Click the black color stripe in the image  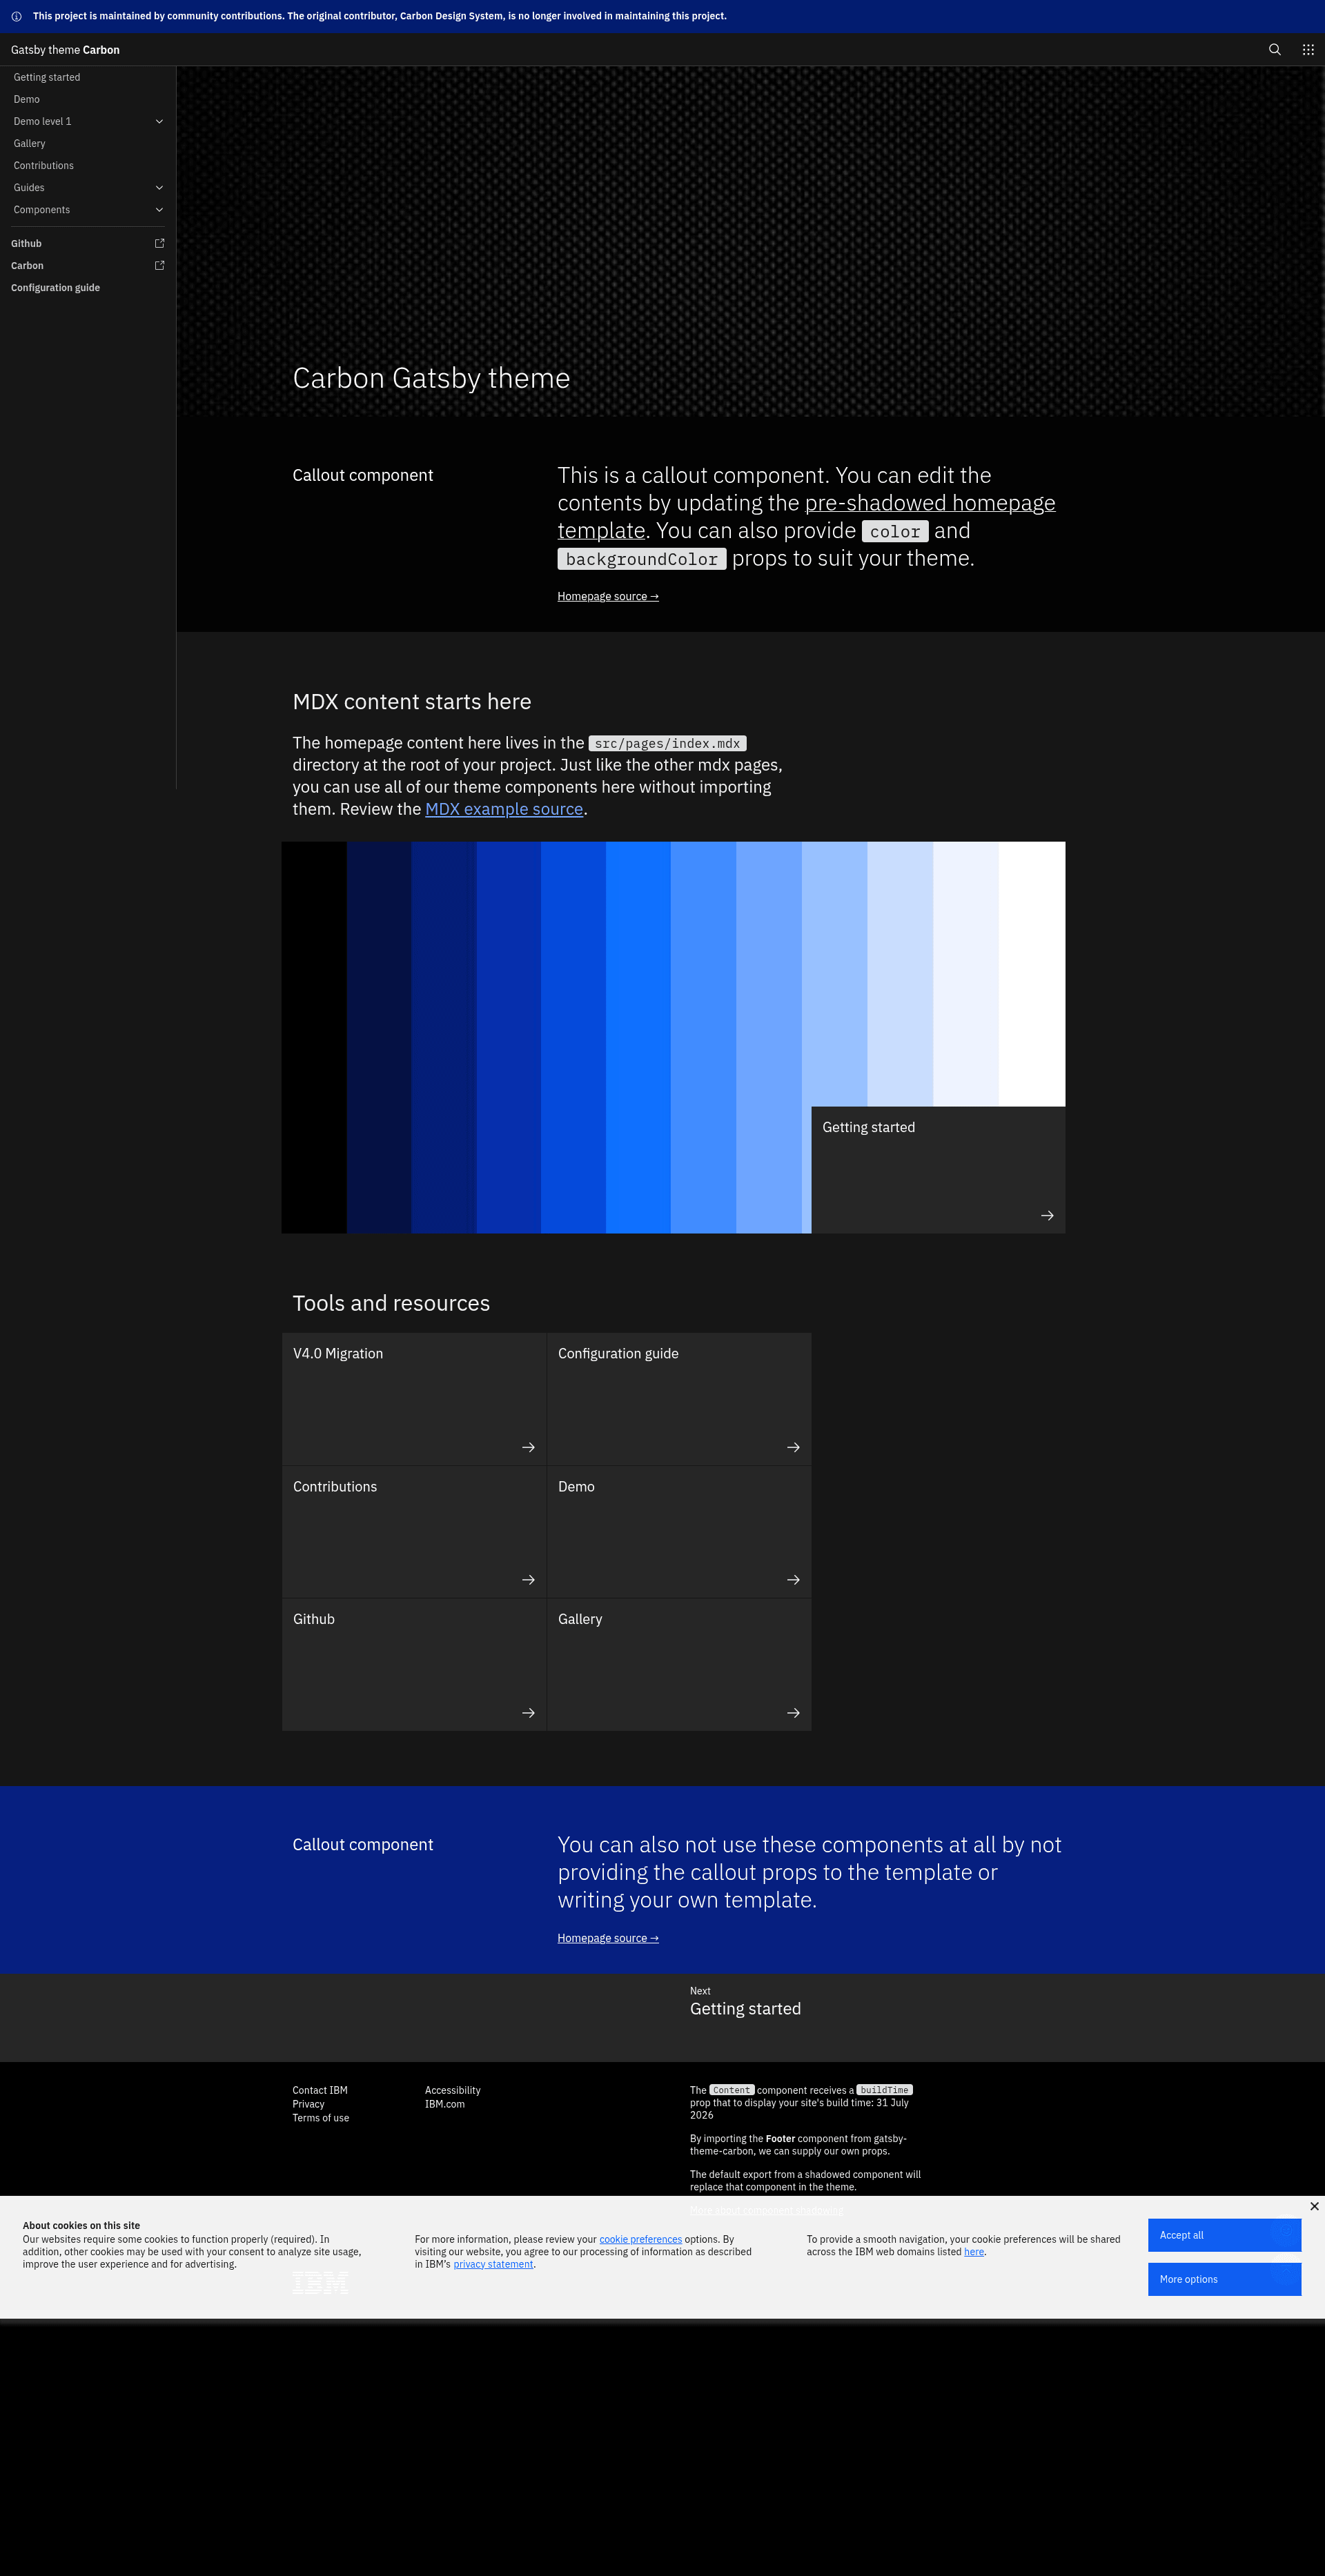[314, 1037]
